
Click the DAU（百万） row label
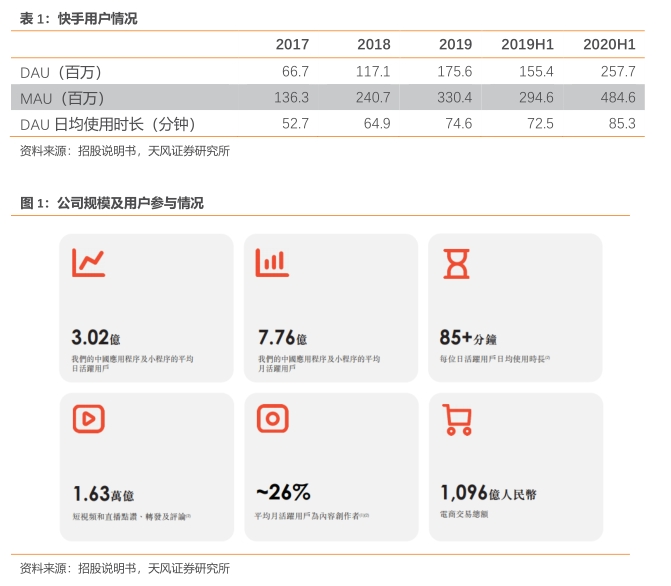click(61, 72)
